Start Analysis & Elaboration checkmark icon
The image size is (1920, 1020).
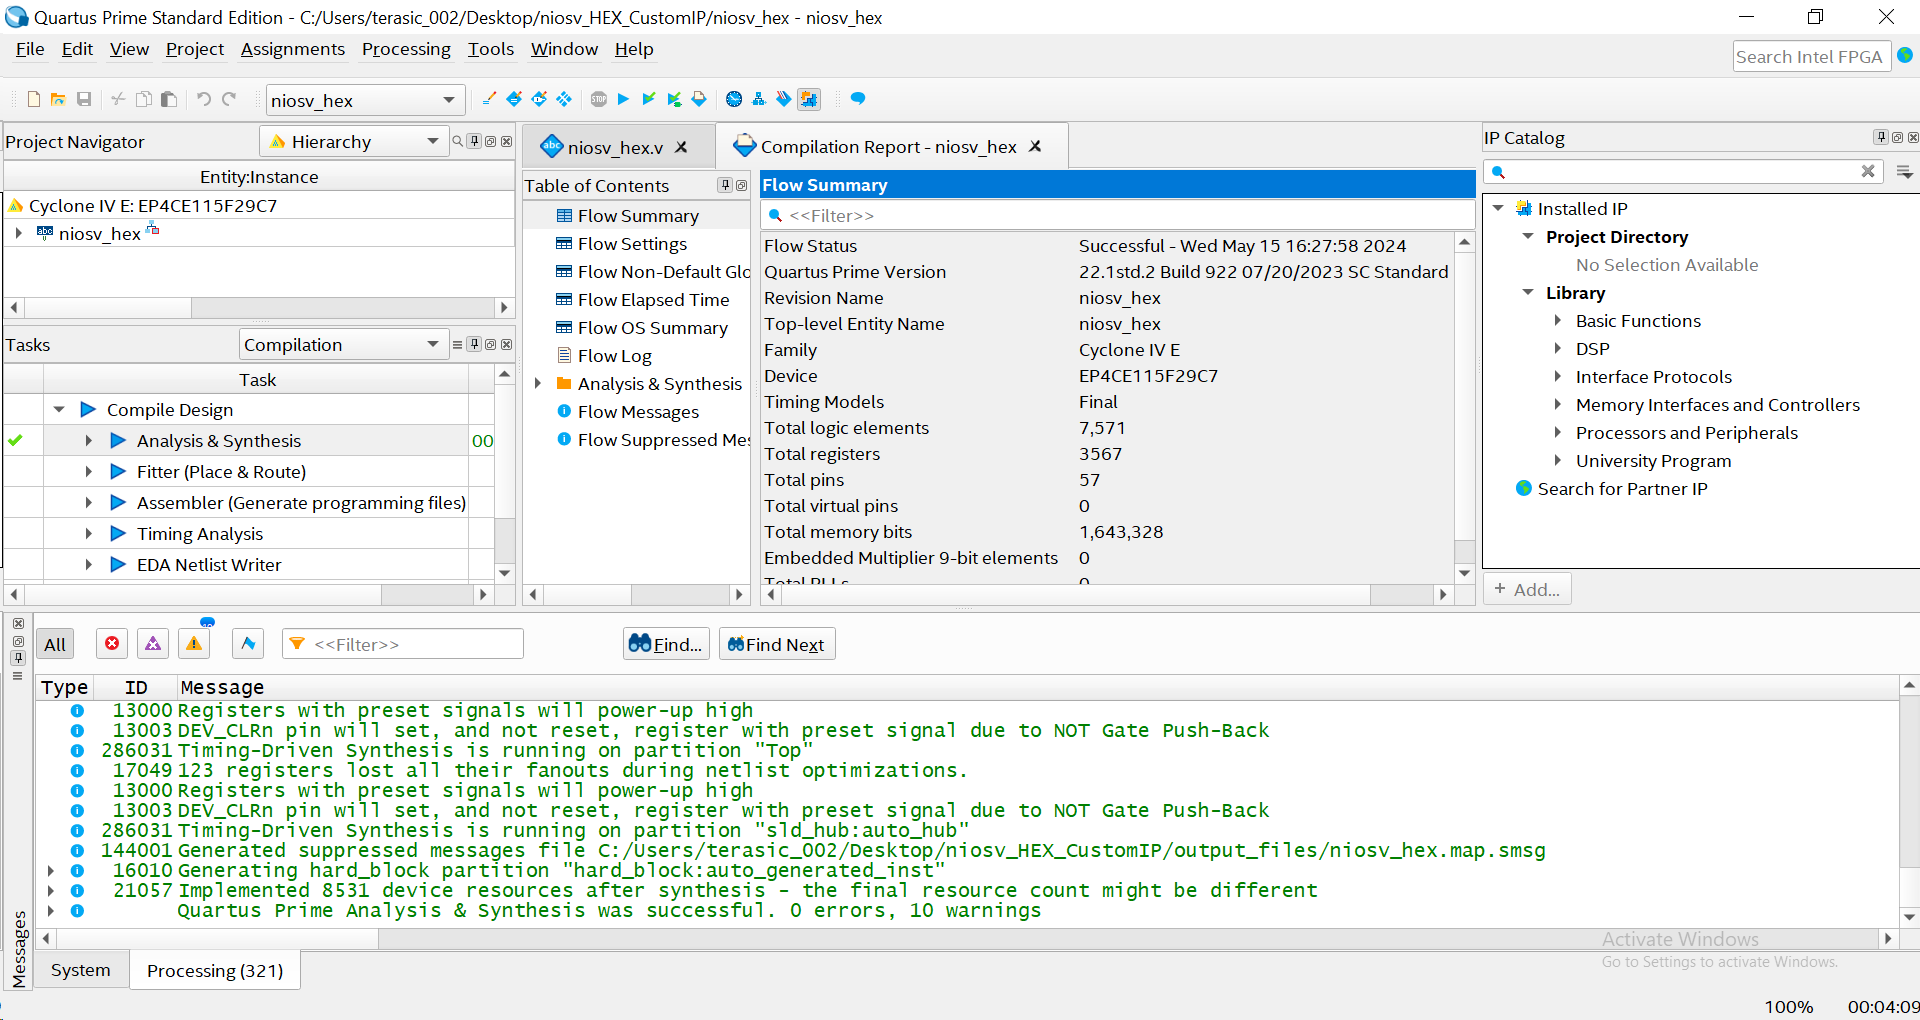click(x=649, y=99)
